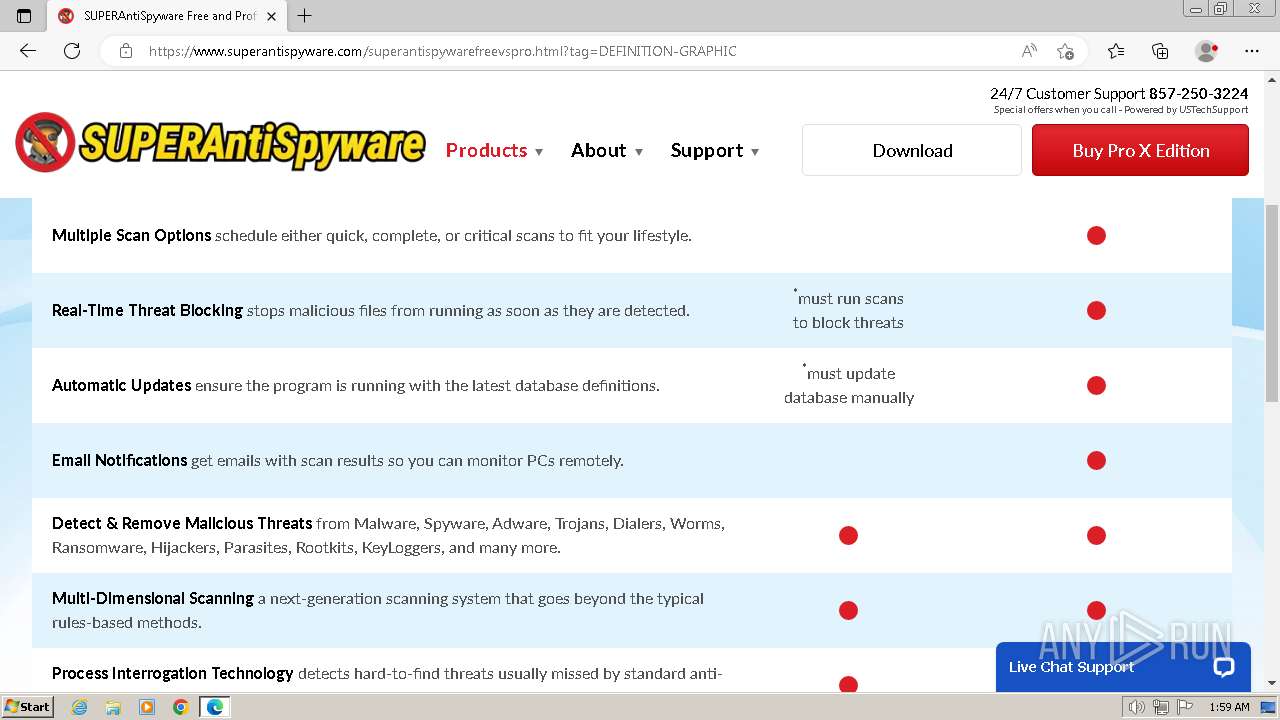Screen dimensions: 1280x720
Task: Click 'Multiple Scan Options' feature text
Action: (x=131, y=235)
